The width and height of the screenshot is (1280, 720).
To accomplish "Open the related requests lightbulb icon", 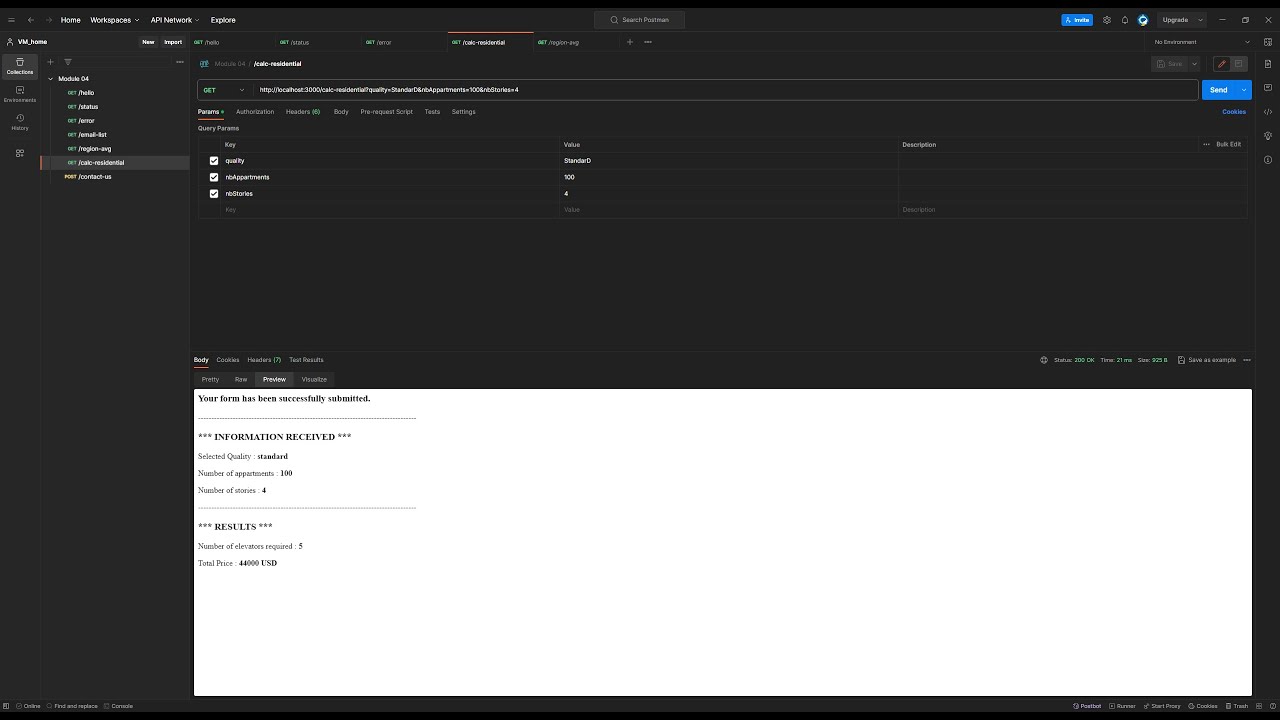I will pos(1268,136).
